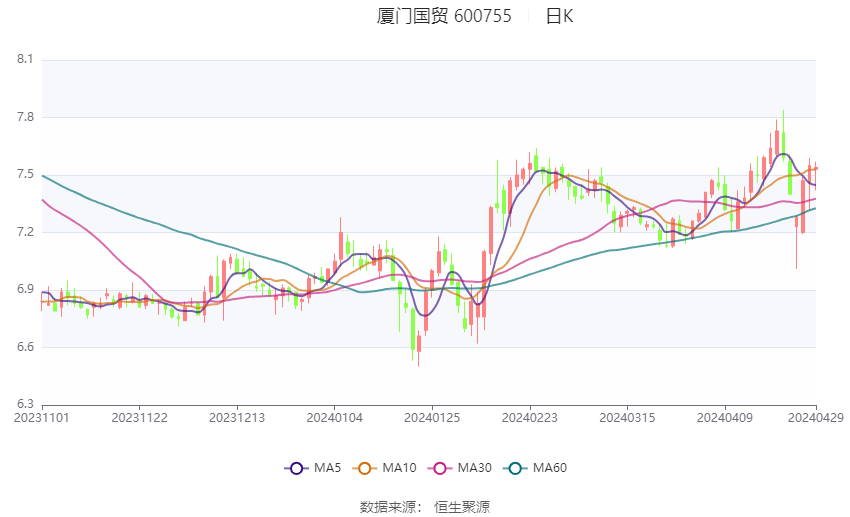Click the 6.3 y-axis value
Viewport: 850px width, 517px height.
coord(25,404)
